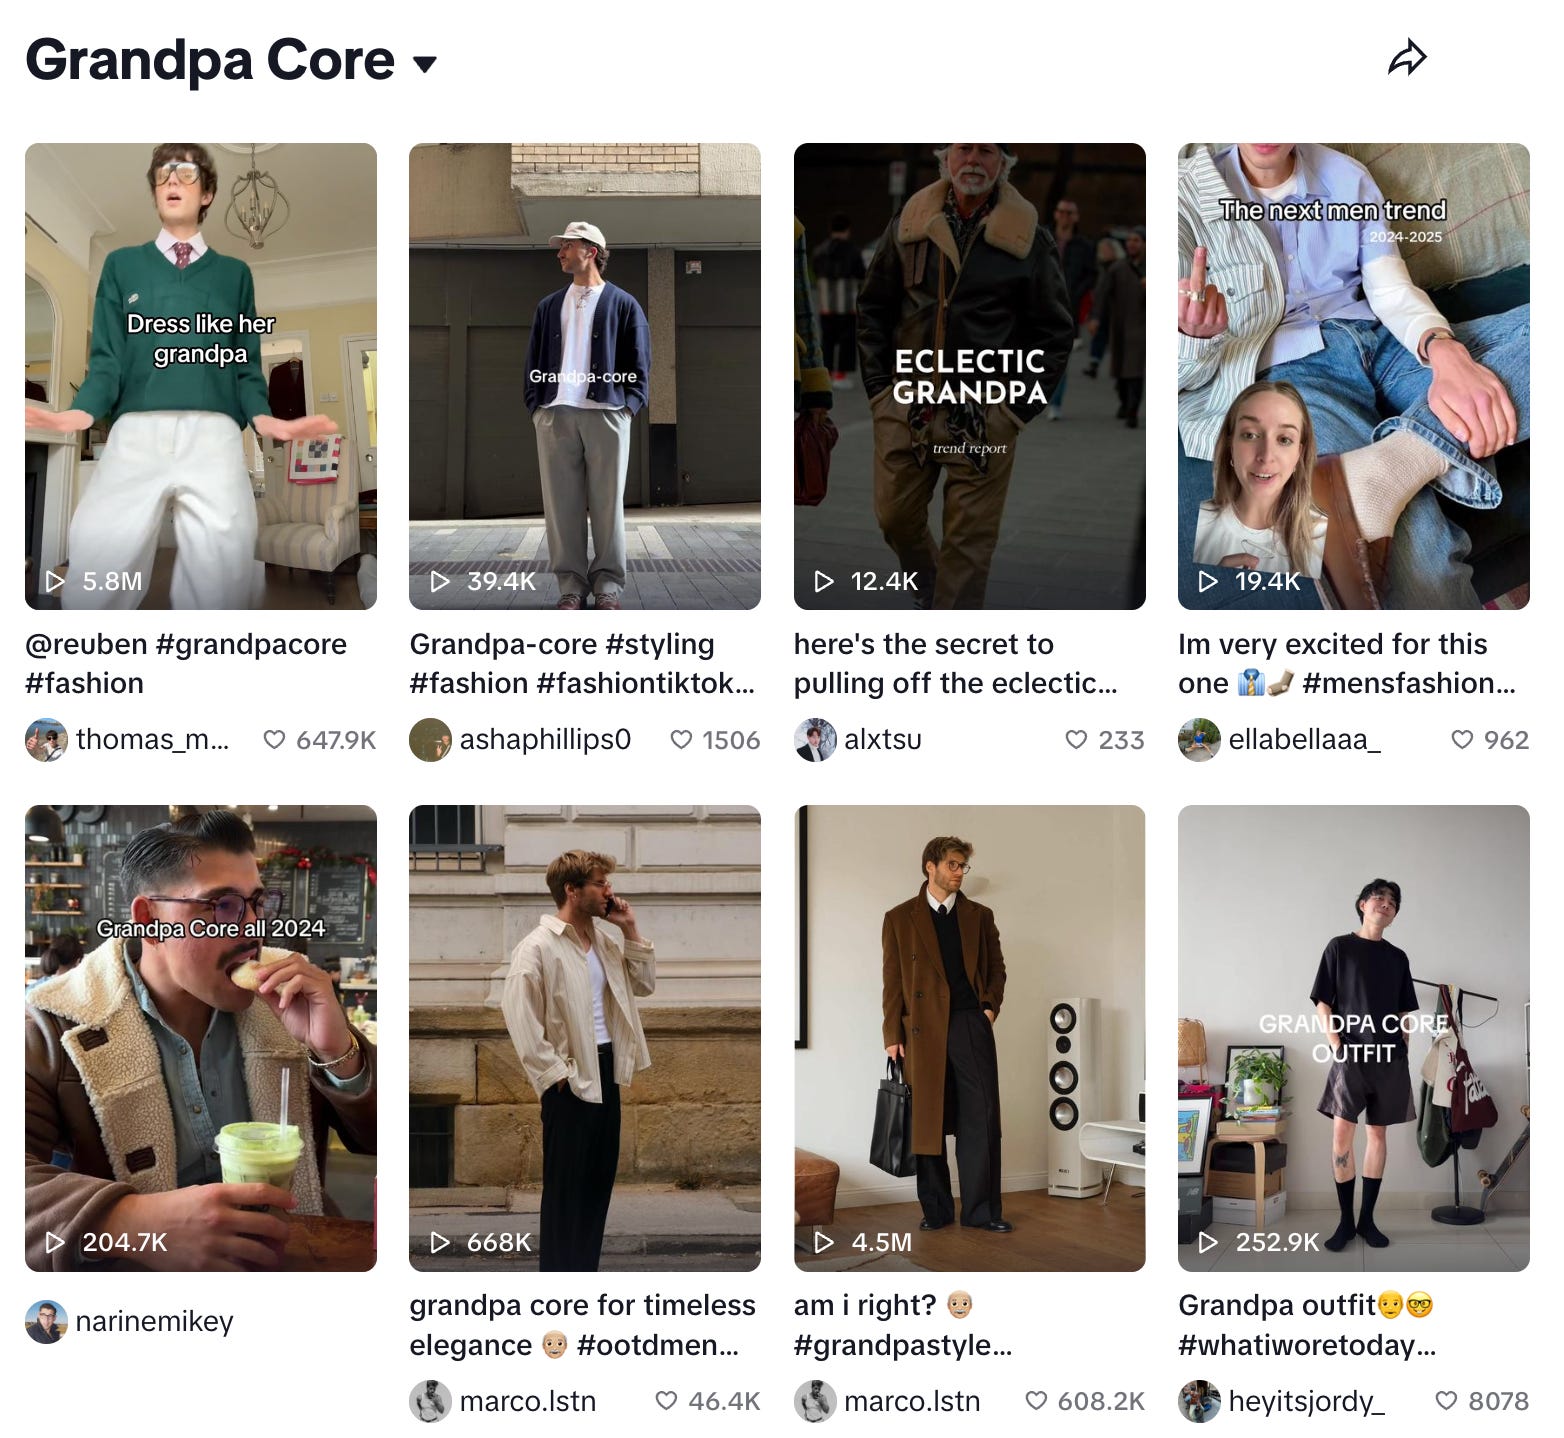This screenshot has width=1564, height=1438.
Task: Open the Eclectic Grandpa trend report video
Action: pos(969,376)
